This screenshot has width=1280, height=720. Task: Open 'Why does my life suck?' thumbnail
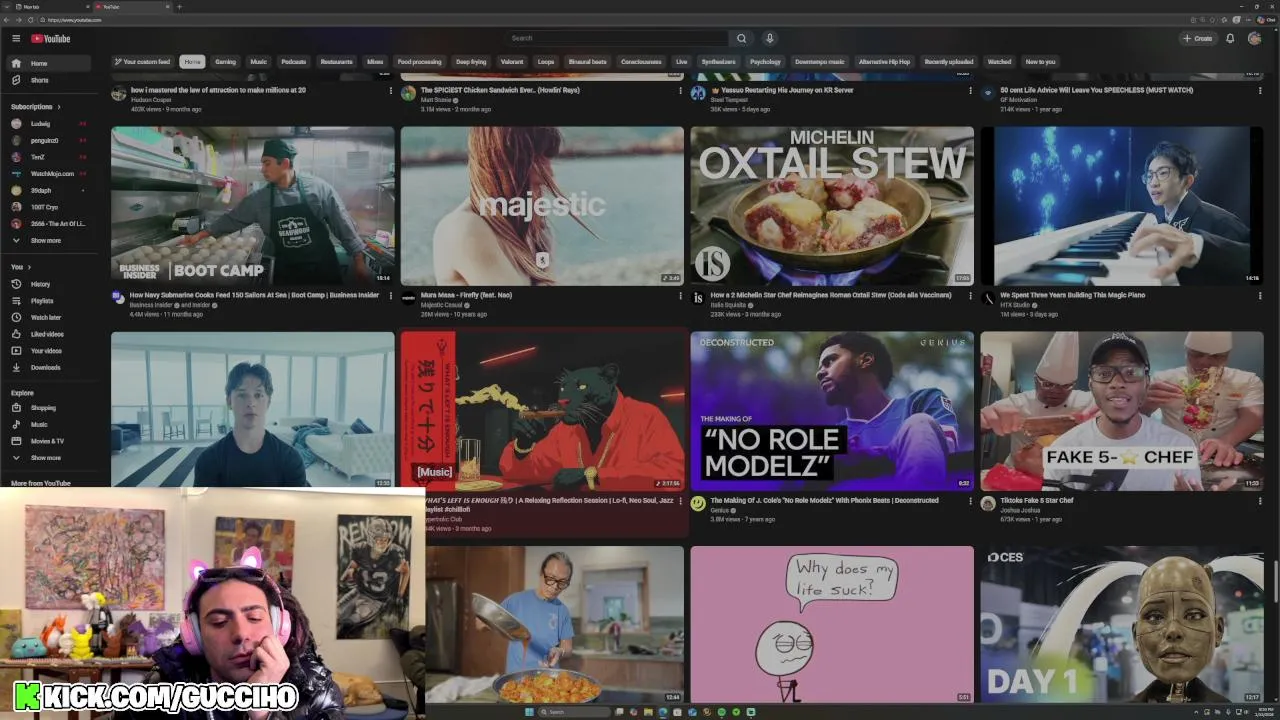coord(832,624)
